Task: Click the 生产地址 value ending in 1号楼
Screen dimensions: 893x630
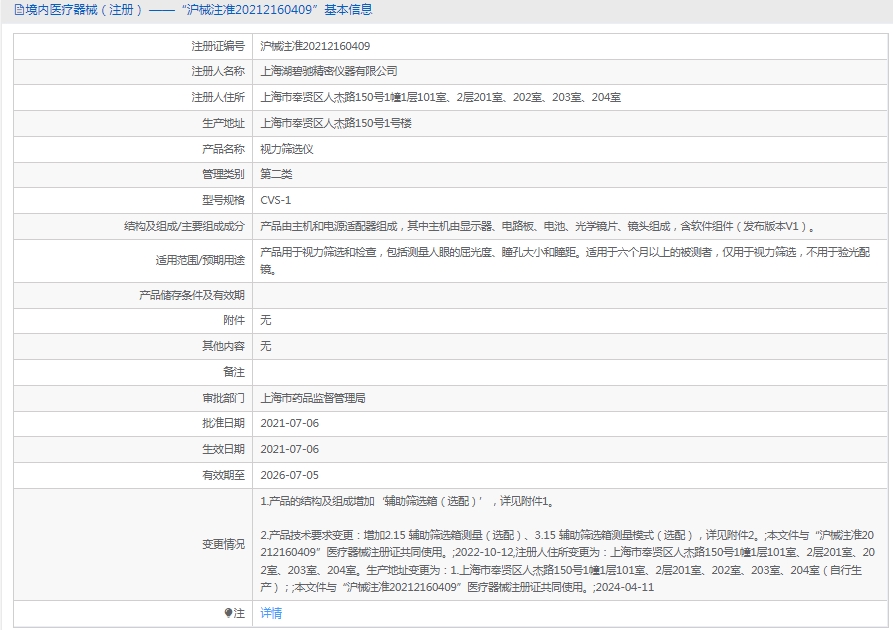Action: pyautogui.click(x=336, y=123)
